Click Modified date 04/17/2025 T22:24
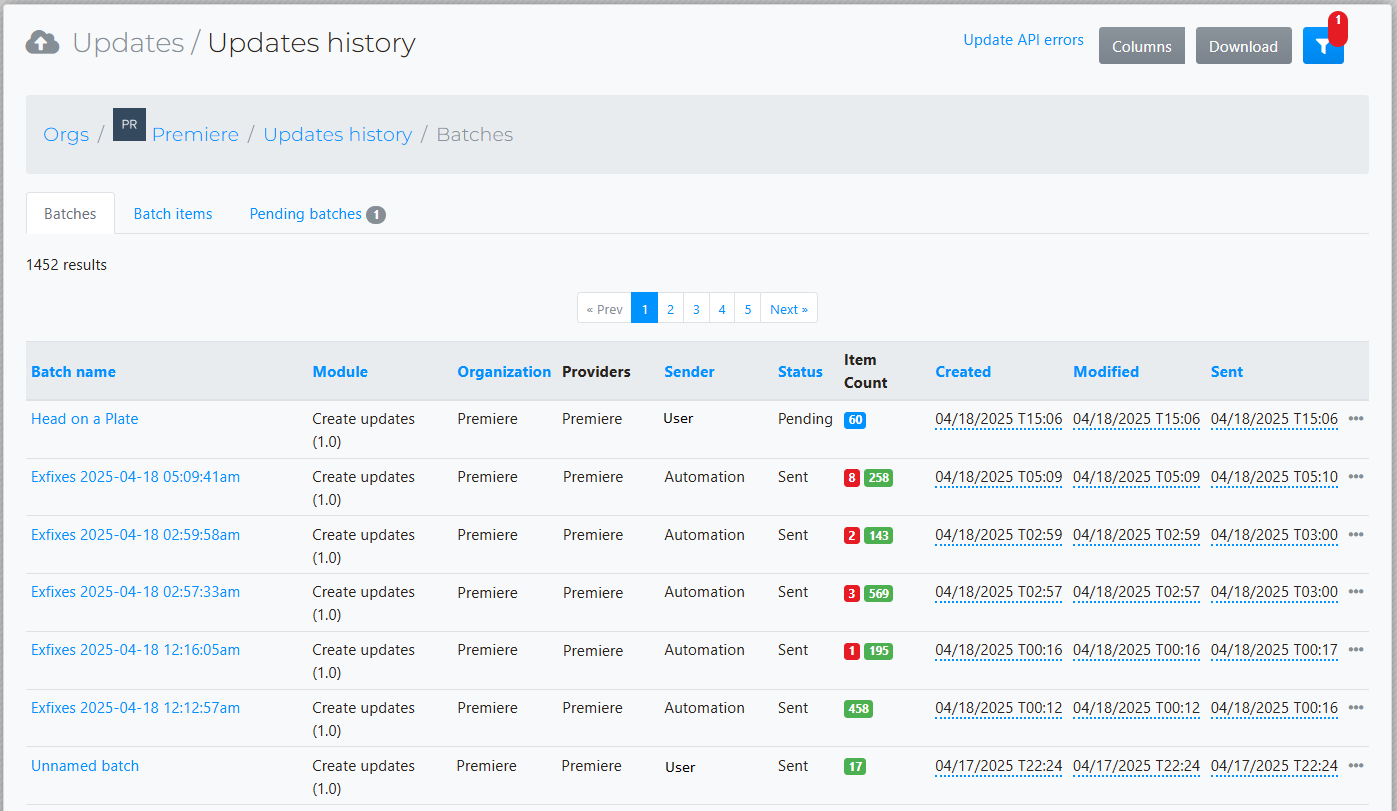Image resolution: width=1397 pixels, height=811 pixels. (1136, 766)
